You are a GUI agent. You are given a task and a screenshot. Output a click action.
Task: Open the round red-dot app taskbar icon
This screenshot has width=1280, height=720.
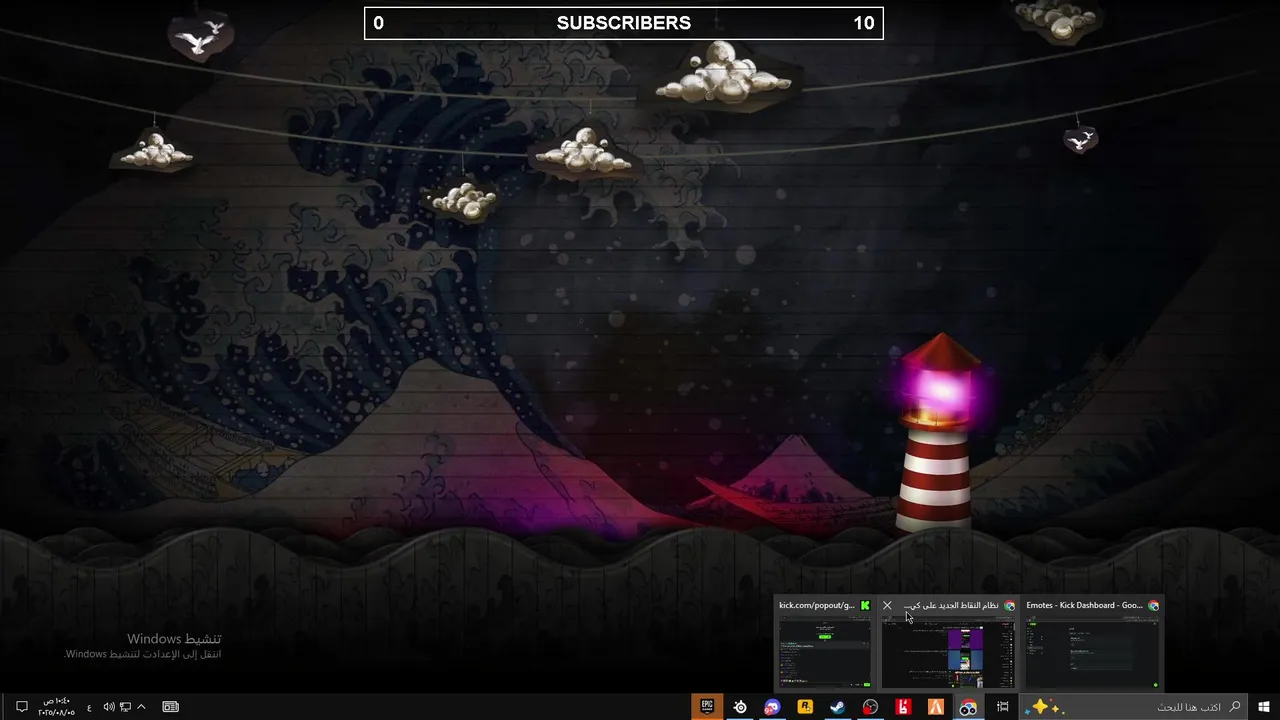point(870,707)
